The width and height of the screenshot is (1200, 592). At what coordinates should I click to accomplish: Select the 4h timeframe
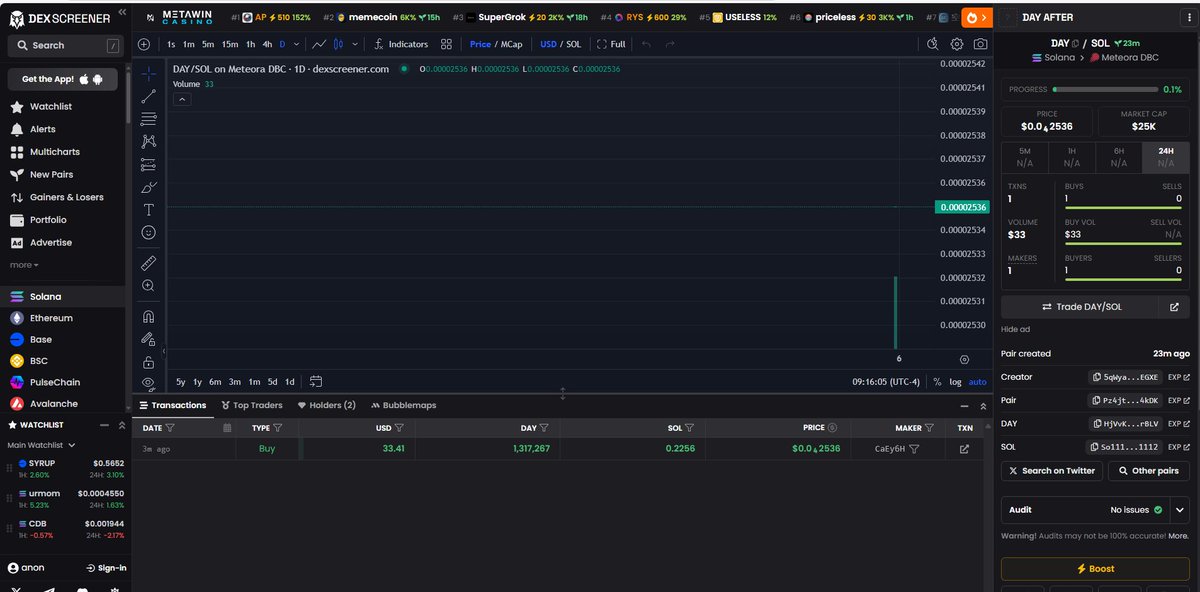[x=267, y=44]
